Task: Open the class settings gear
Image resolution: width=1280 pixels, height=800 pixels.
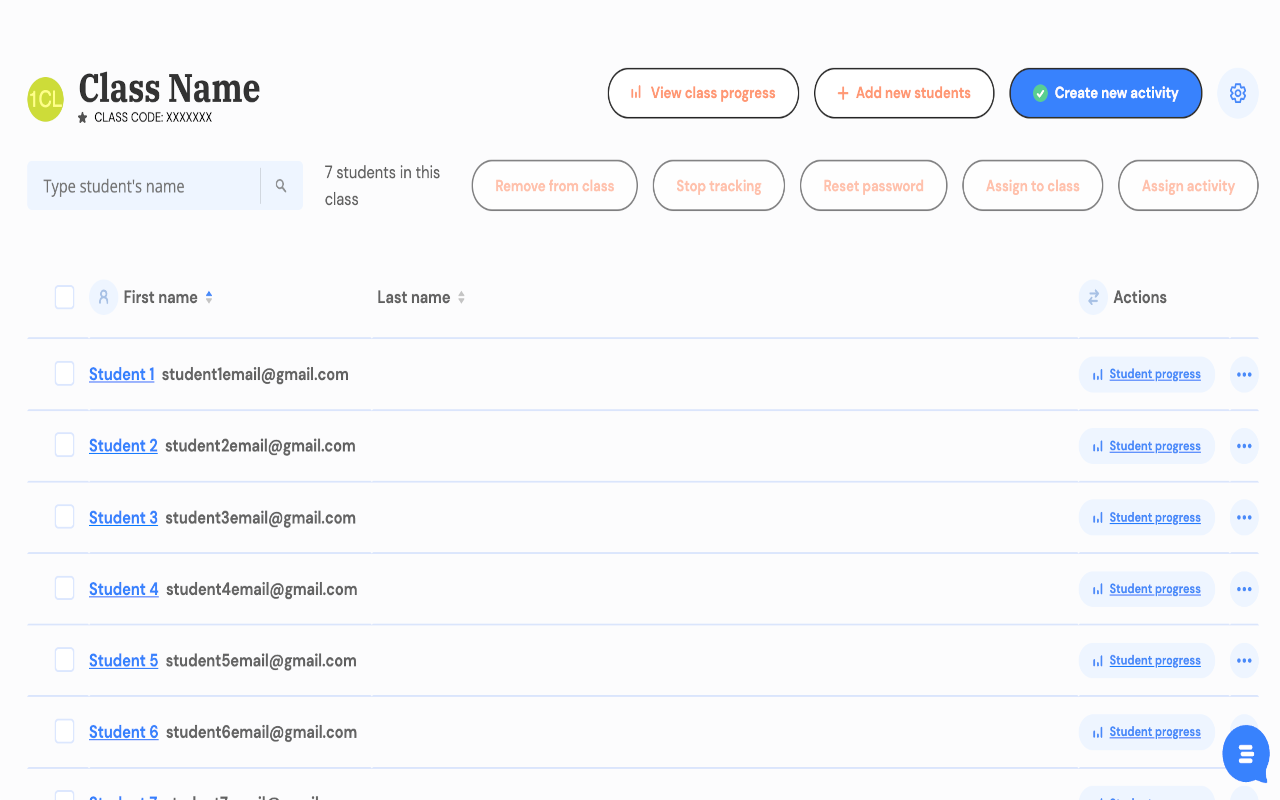Action: 1238,93
